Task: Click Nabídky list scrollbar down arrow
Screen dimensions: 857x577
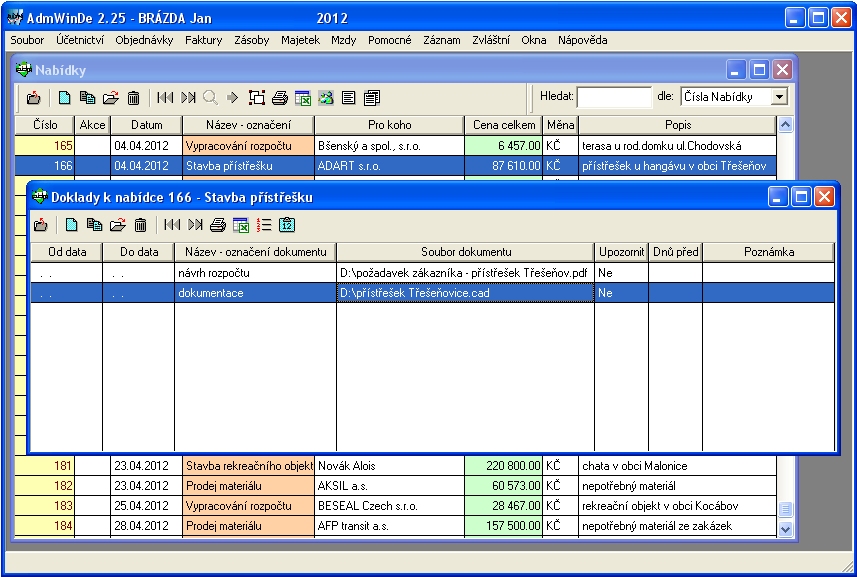Action: 785,529
